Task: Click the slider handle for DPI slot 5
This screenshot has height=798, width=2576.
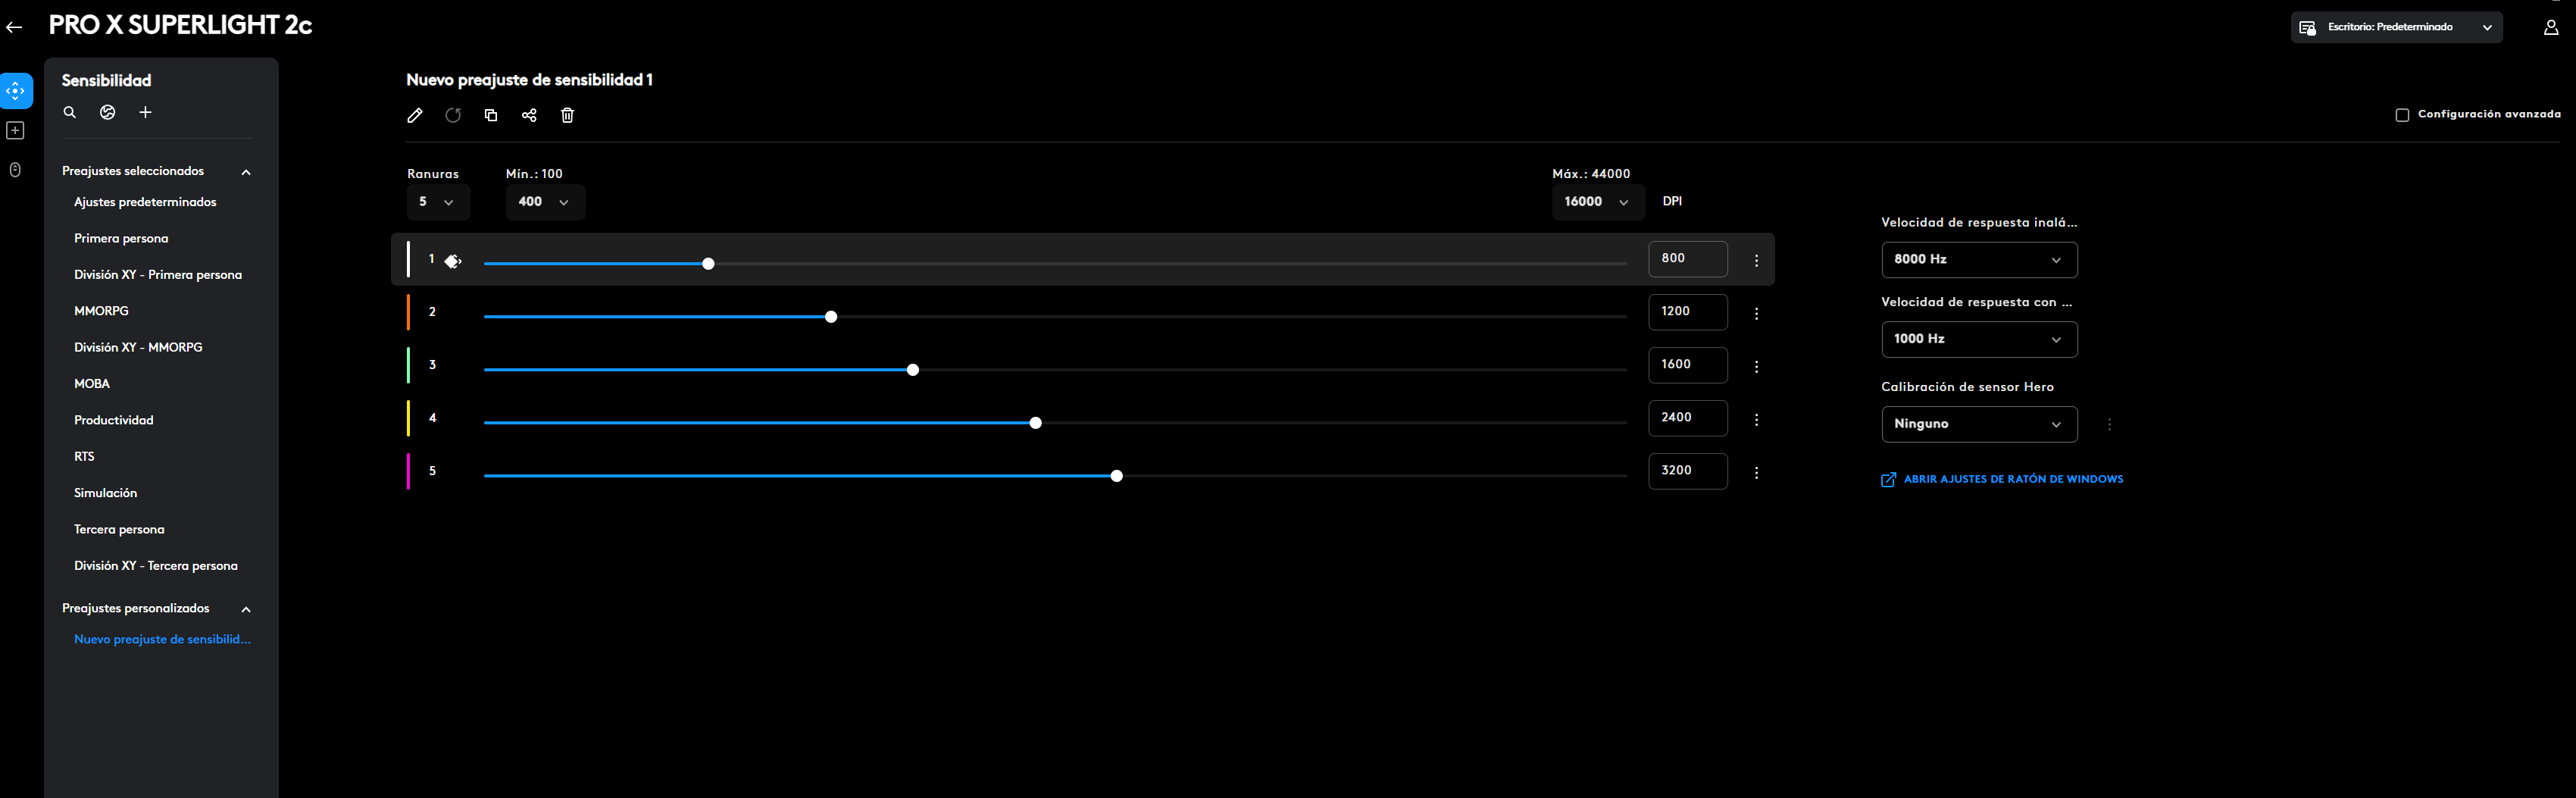Action: pyautogui.click(x=1116, y=476)
